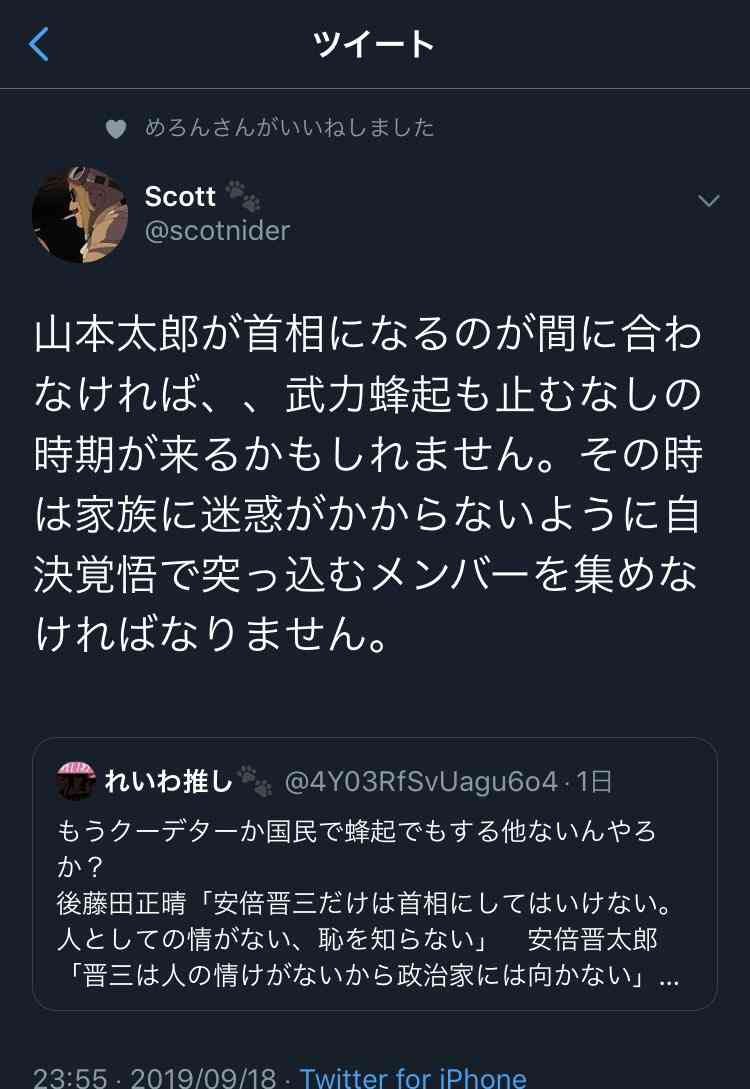Tap the gray heart like icon

click(116, 128)
